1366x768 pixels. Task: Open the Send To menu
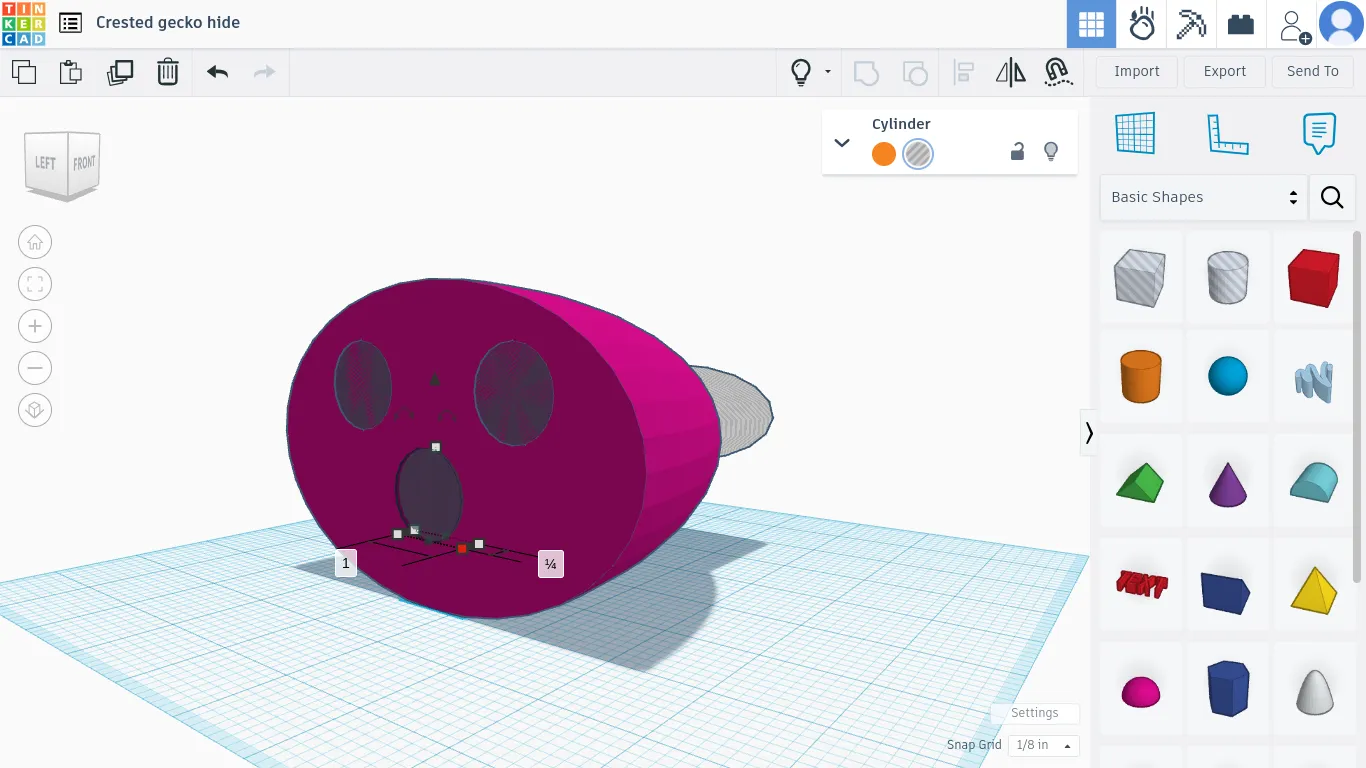tap(1312, 71)
